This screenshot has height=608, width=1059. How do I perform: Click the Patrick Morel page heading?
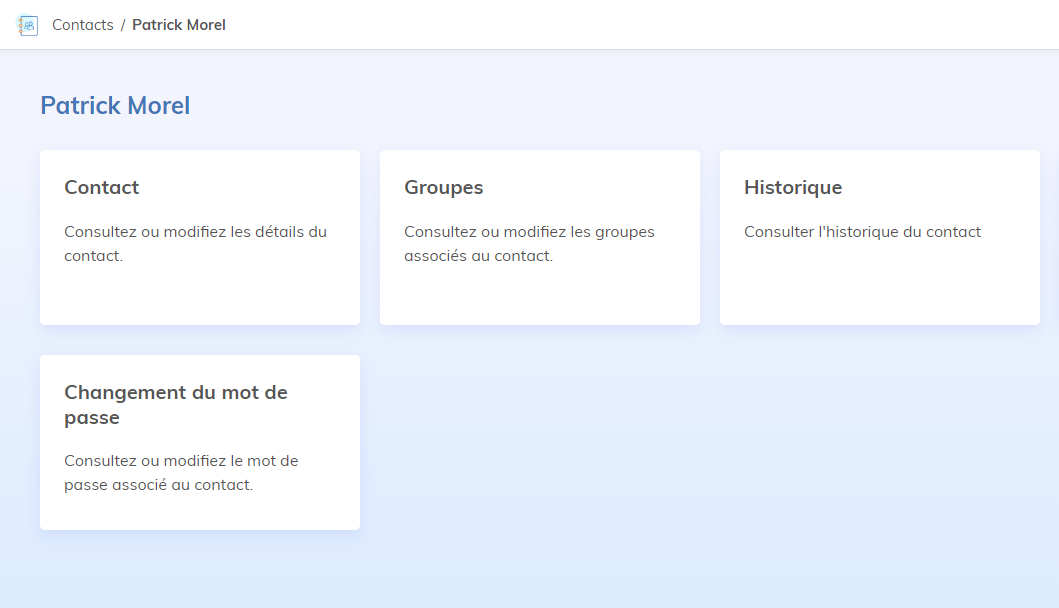pos(115,105)
